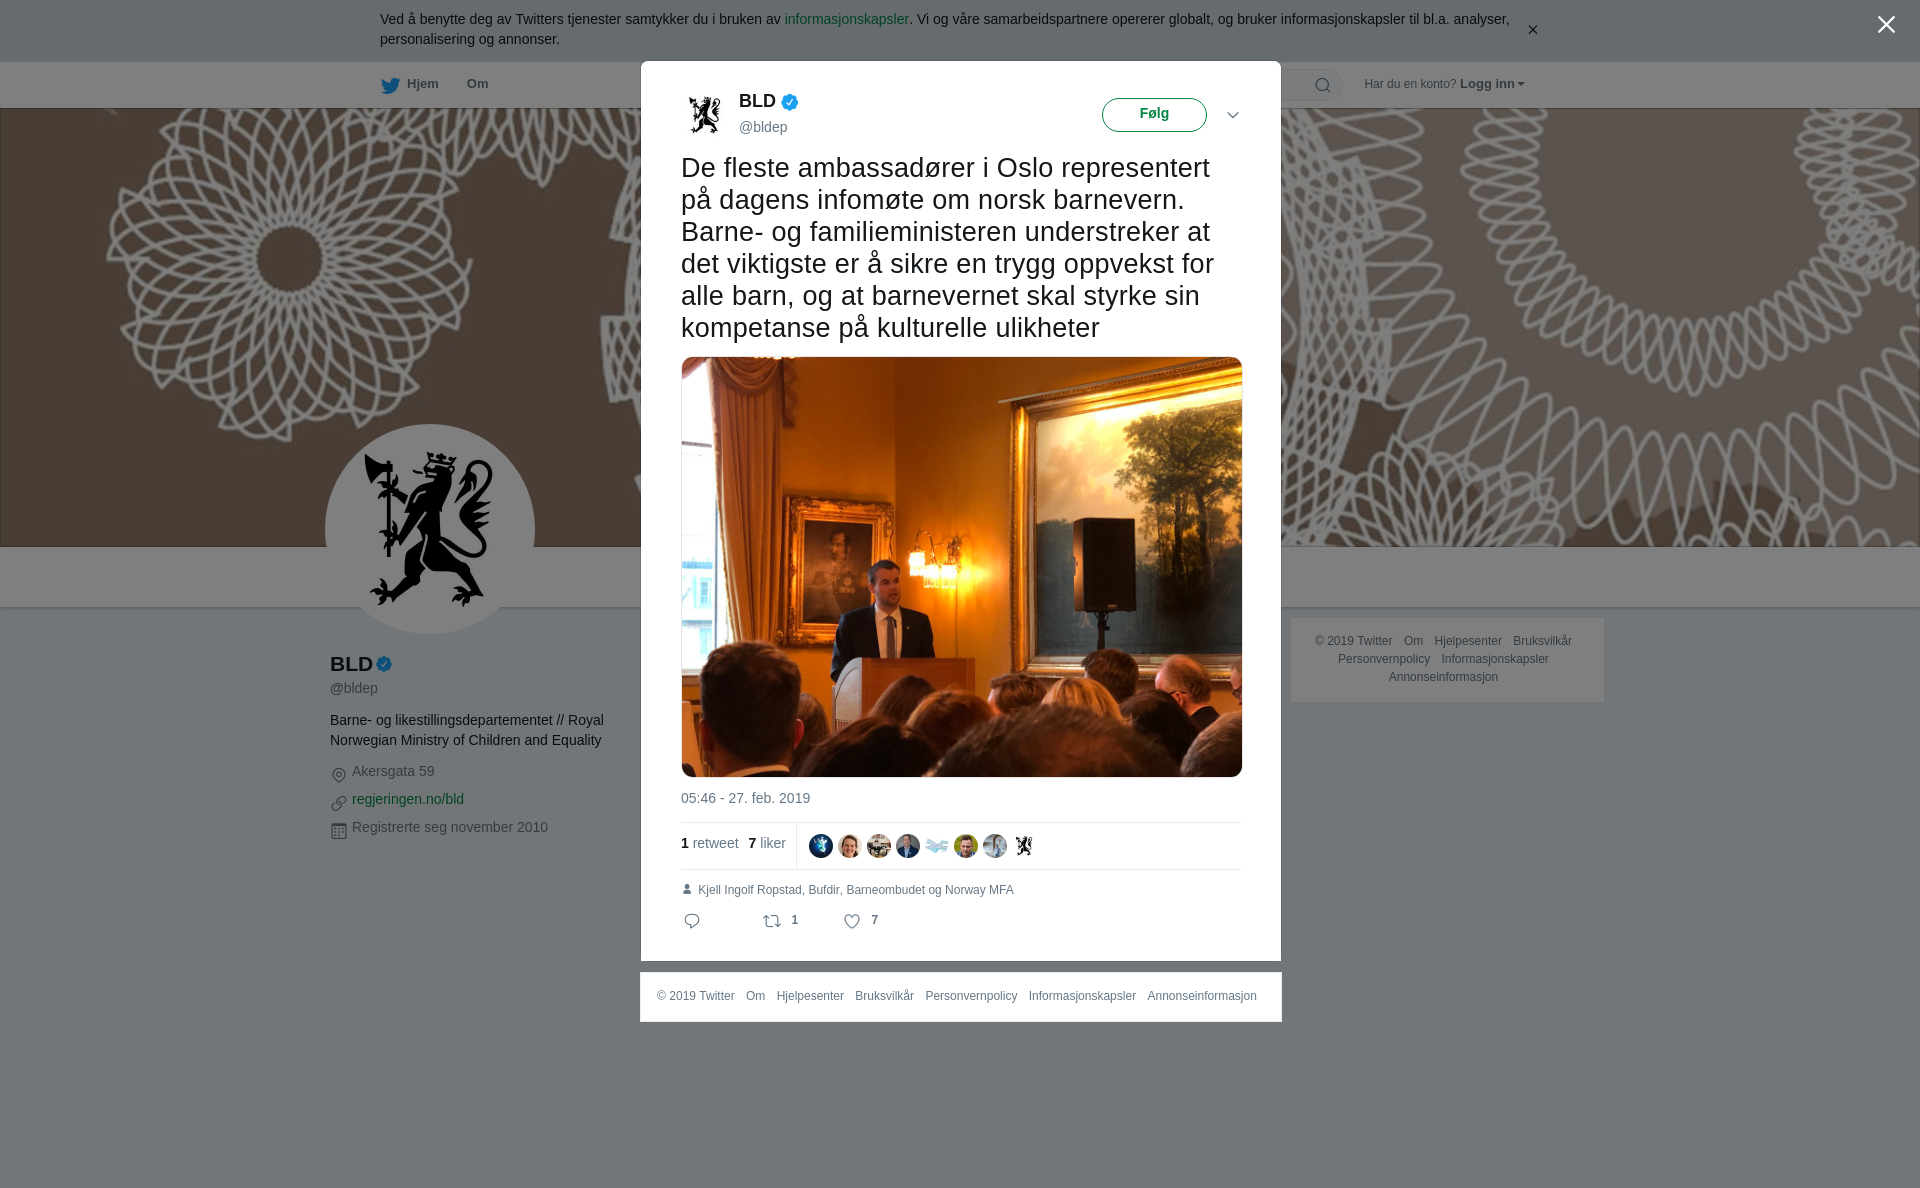Open the Logg inn dropdown
1920x1188 pixels.
pos(1491,84)
